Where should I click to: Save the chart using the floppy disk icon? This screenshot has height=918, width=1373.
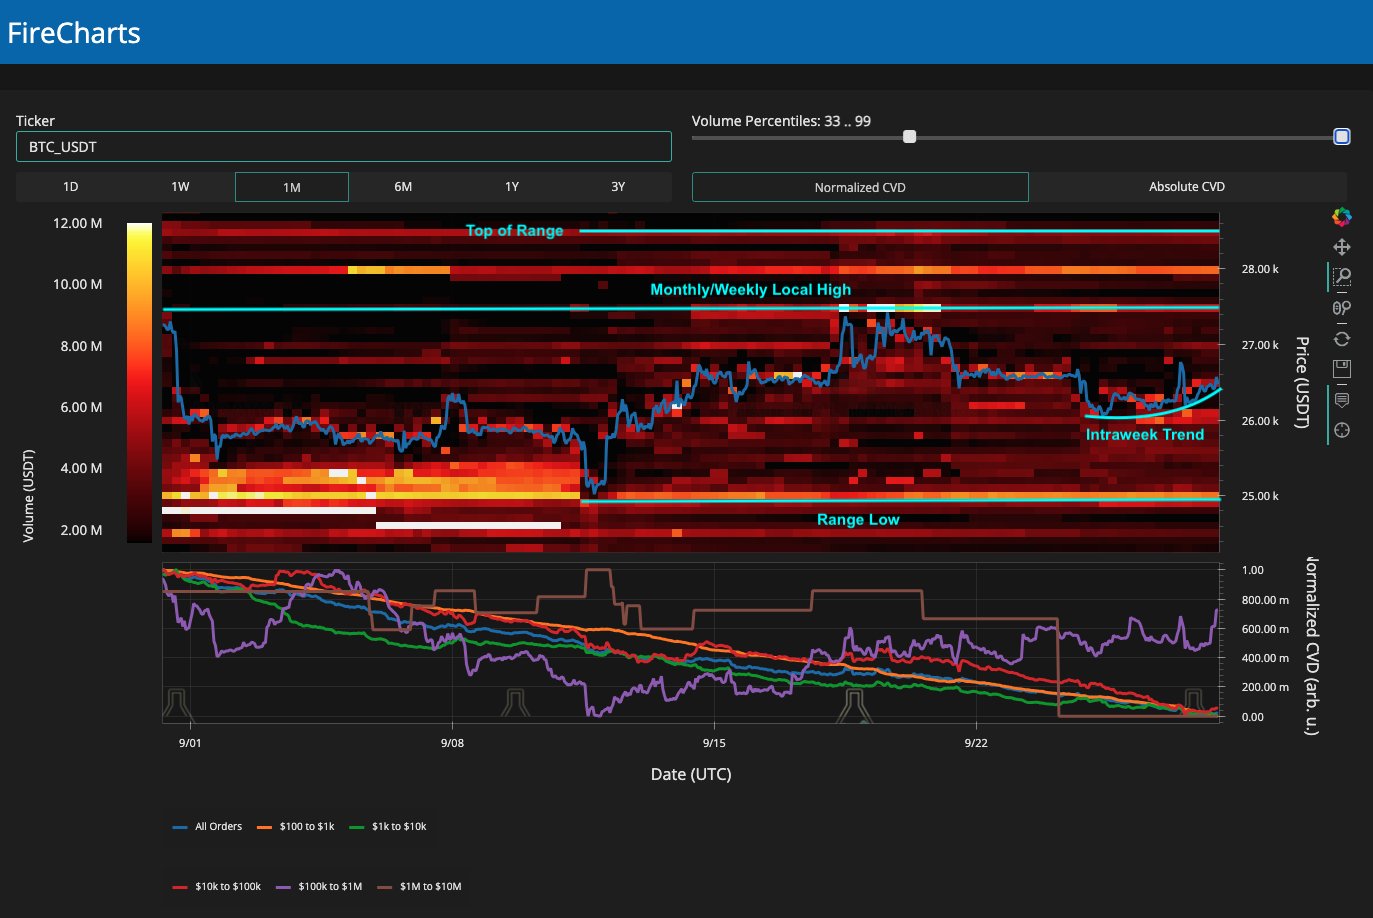(1342, 369)
